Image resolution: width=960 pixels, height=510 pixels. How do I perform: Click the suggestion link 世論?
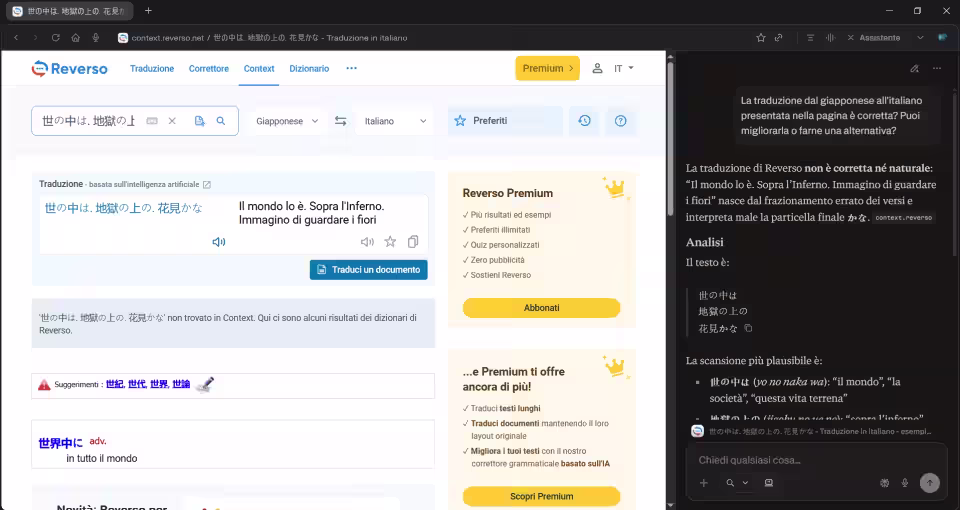point(181,384)
